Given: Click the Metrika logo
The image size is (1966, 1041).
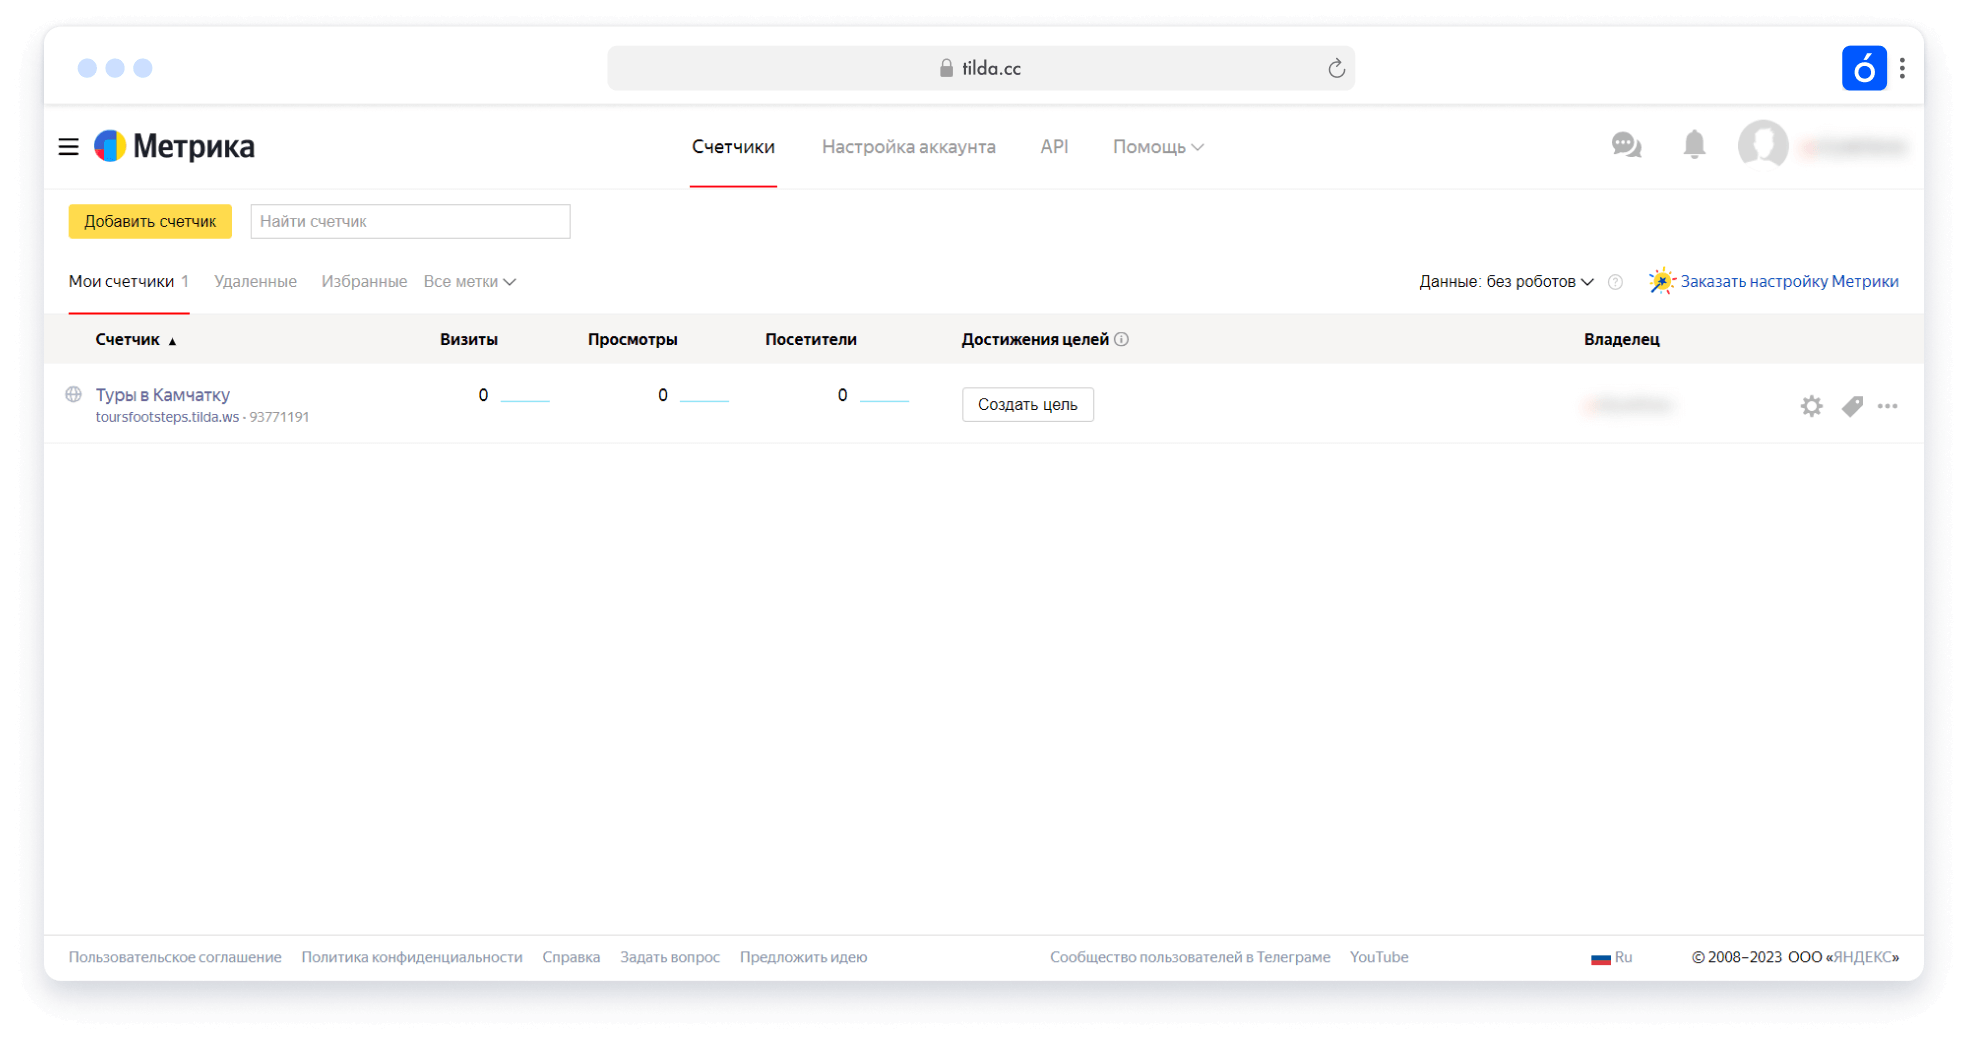Looking at the screenshot, I should (174, 146).
